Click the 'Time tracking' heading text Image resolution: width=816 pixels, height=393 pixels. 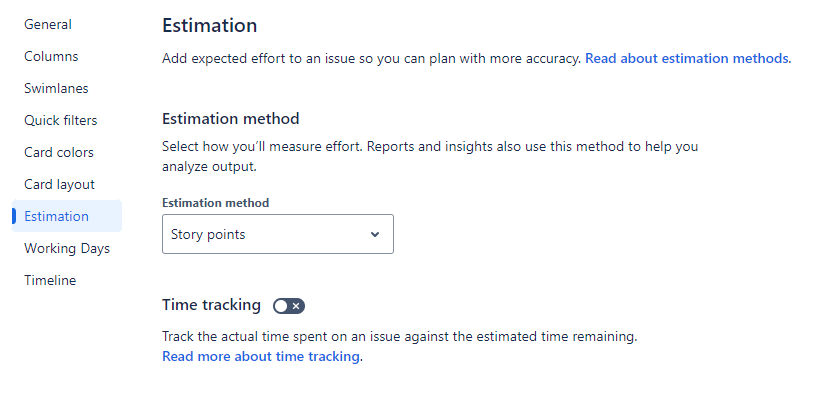pos(211,305)
